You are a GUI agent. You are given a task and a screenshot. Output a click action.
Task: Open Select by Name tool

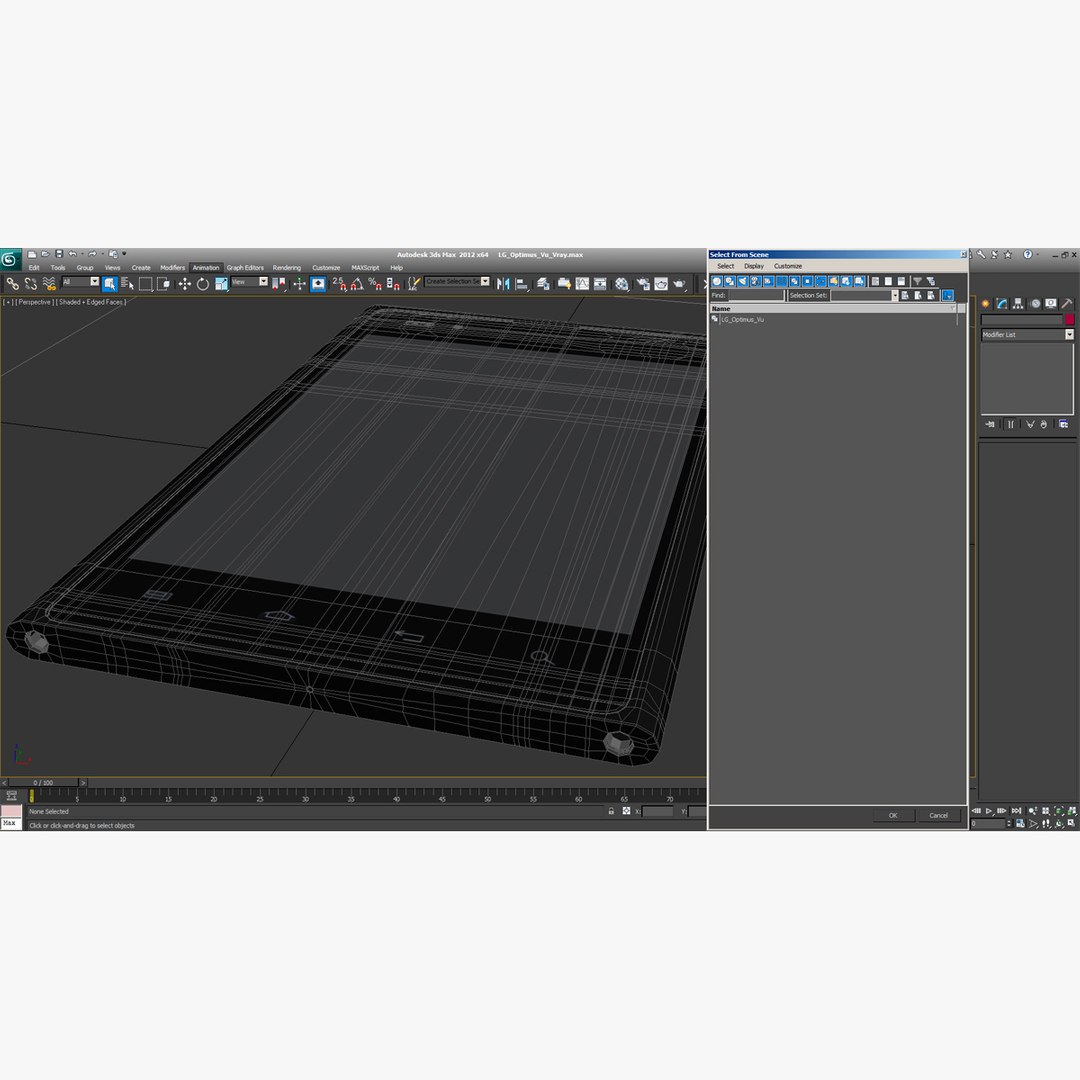click(x=127, y=284)
